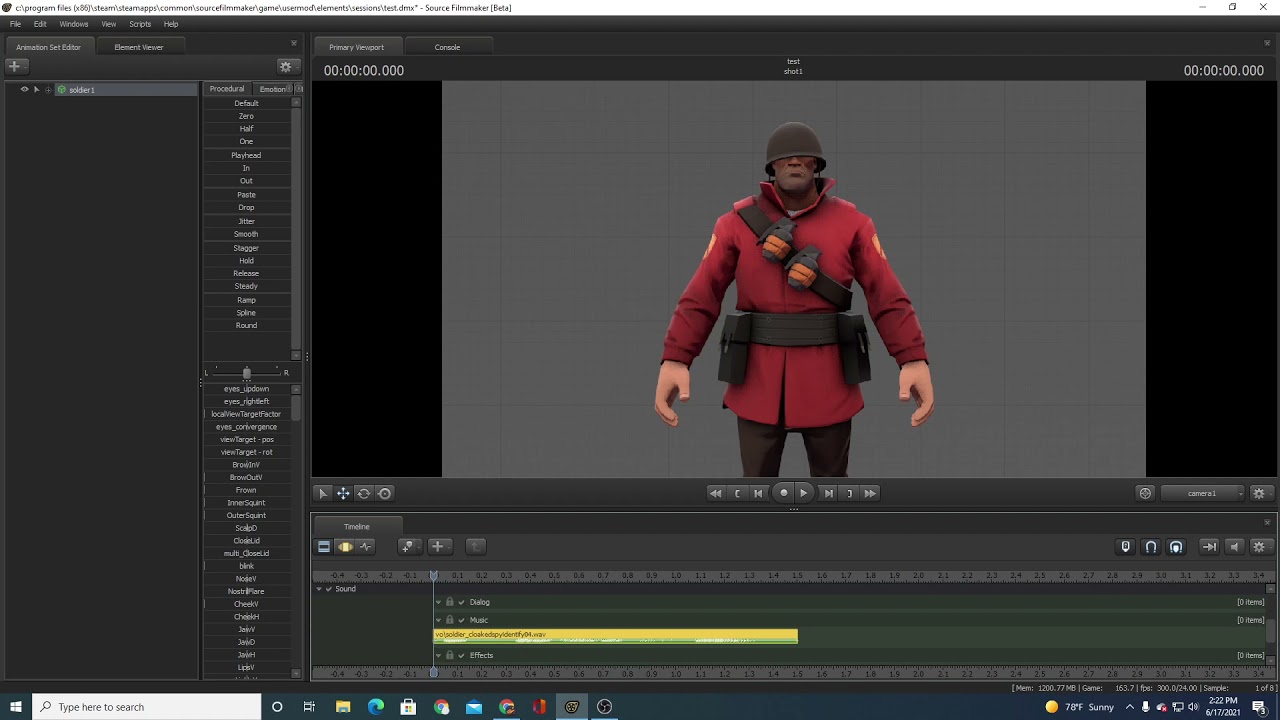Switch to the Clip Editor mode
The height and width of the screenshot is (720, 1280).
click(324, 546)
